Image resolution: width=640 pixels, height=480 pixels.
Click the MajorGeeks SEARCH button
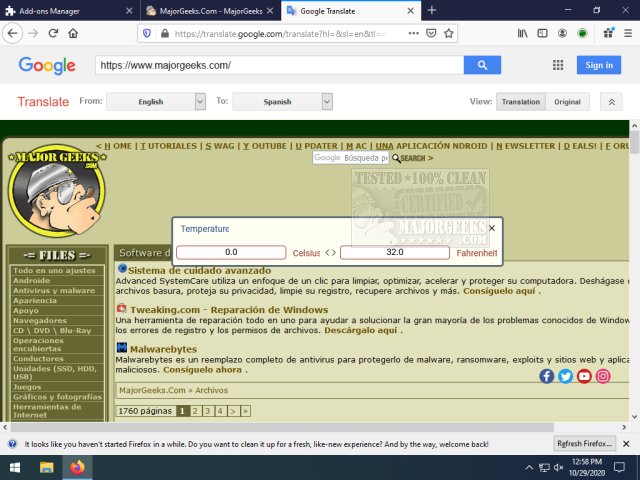coord(412,158)
